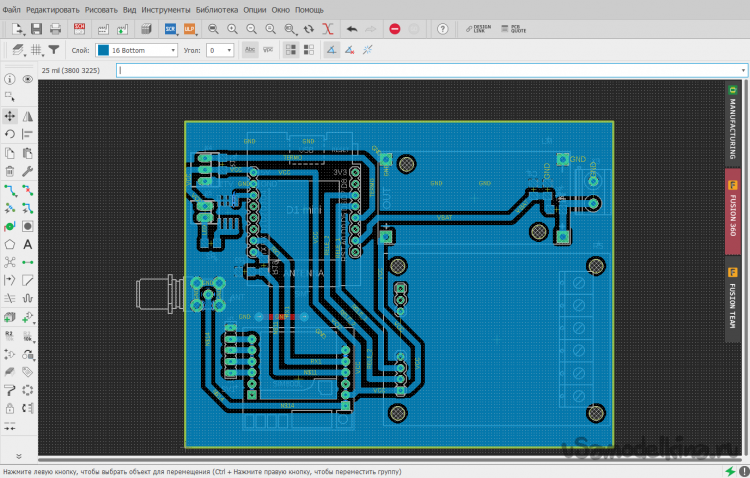Toggle the grid settings button

[x=36, y=49]
